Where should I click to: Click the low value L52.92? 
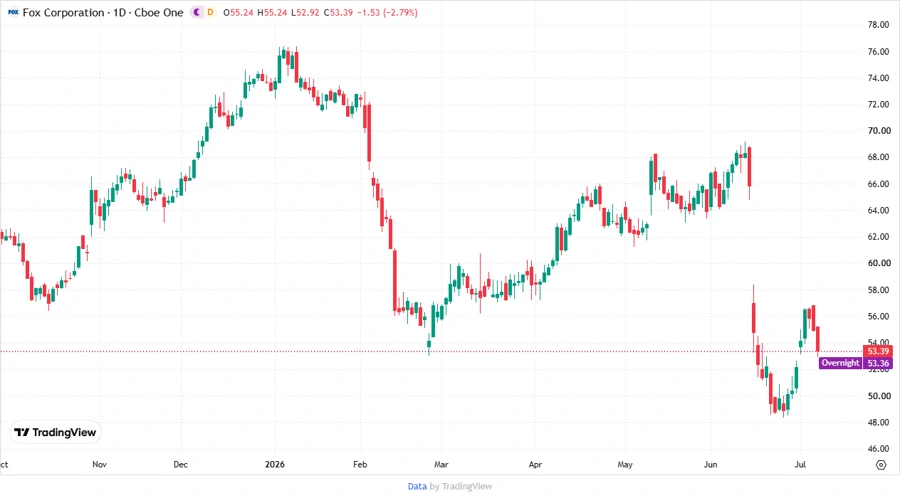click(305, 12)
